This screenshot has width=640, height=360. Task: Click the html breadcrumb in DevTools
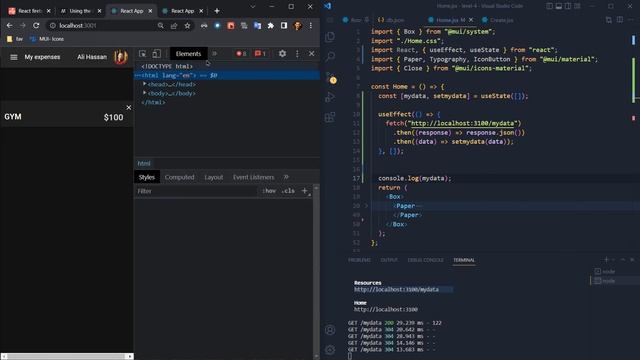tap(144, 163)
